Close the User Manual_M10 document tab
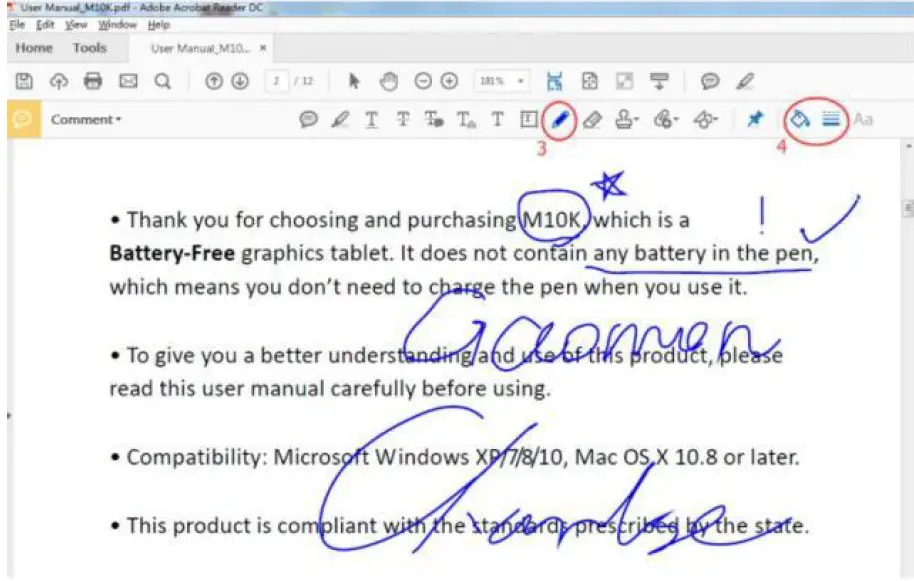This screenshot has width=914, height=581. pyautogui.click(x=263, y=48)
